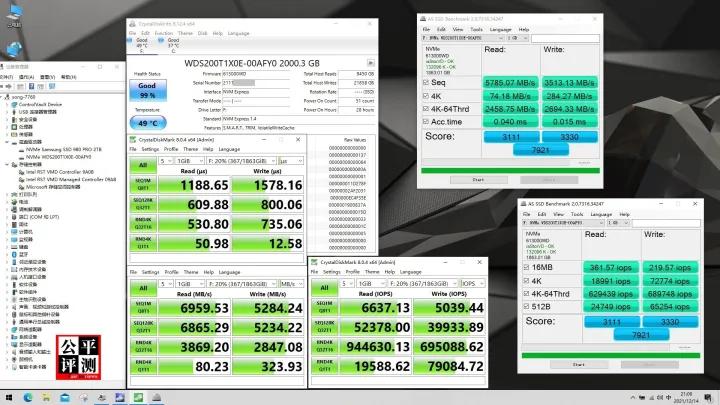Expand USB controllers node in Device Manager

coord(8,112)
